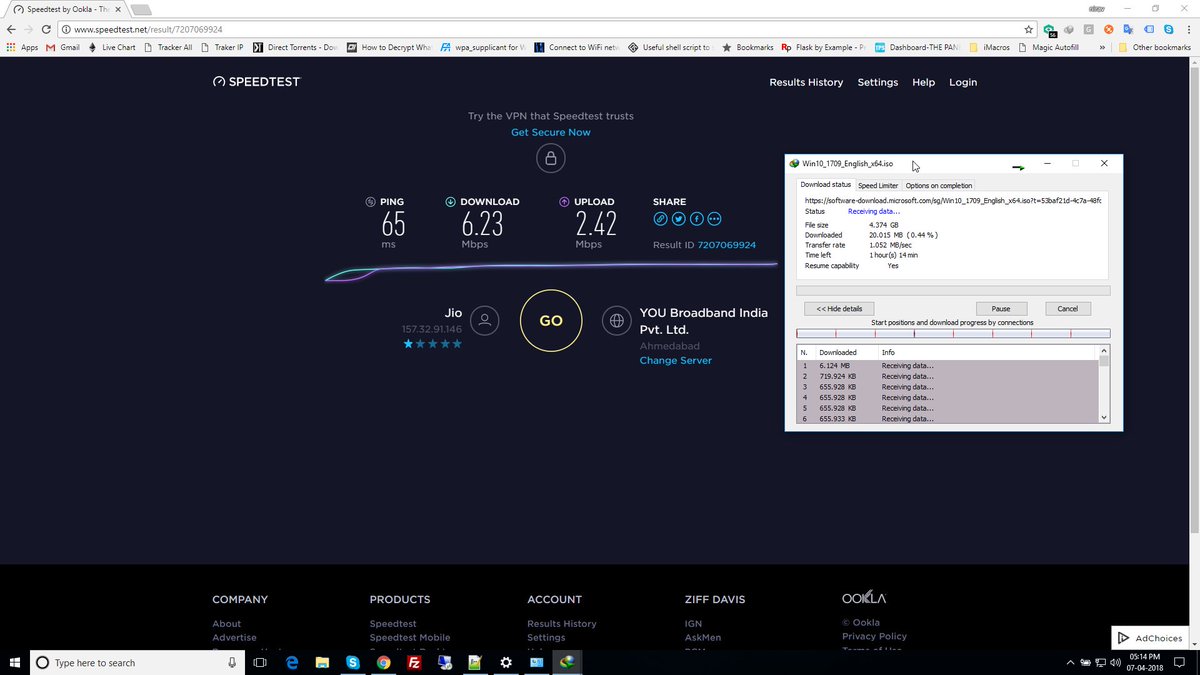Pause the download
This screenshot has width=1200, height=675.
point(1000,308)
